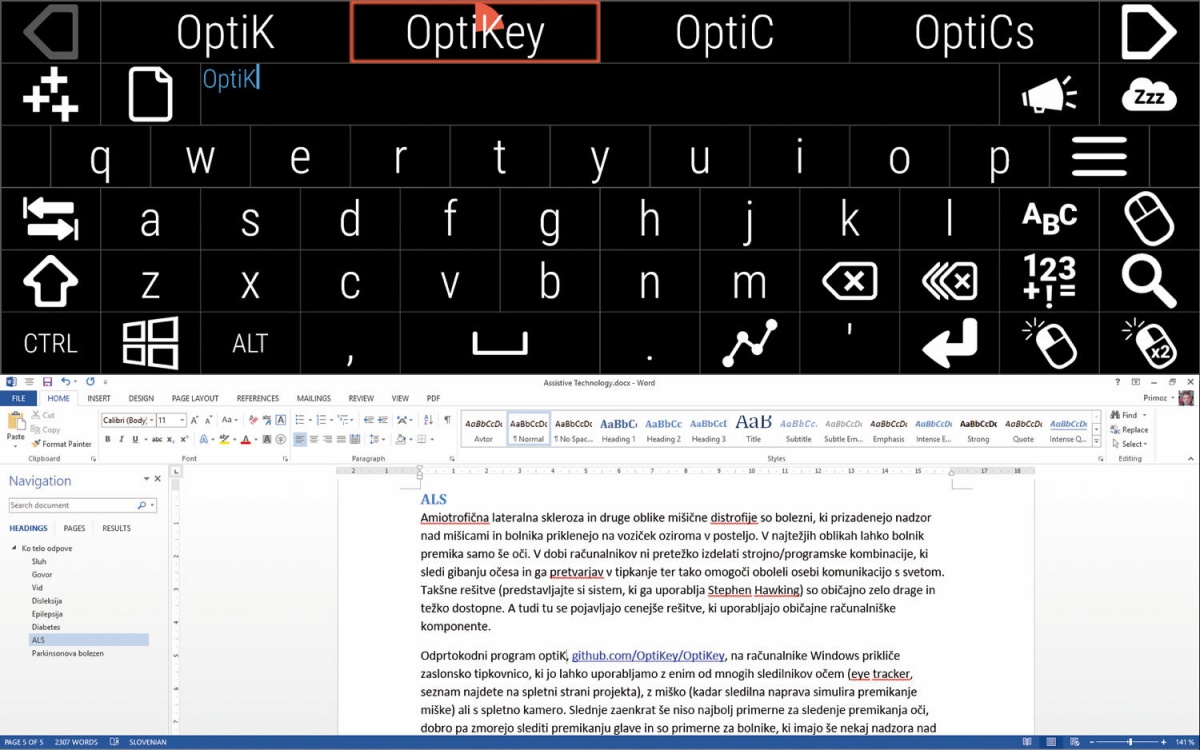Open the Navigation pane task options arrow

146,480
